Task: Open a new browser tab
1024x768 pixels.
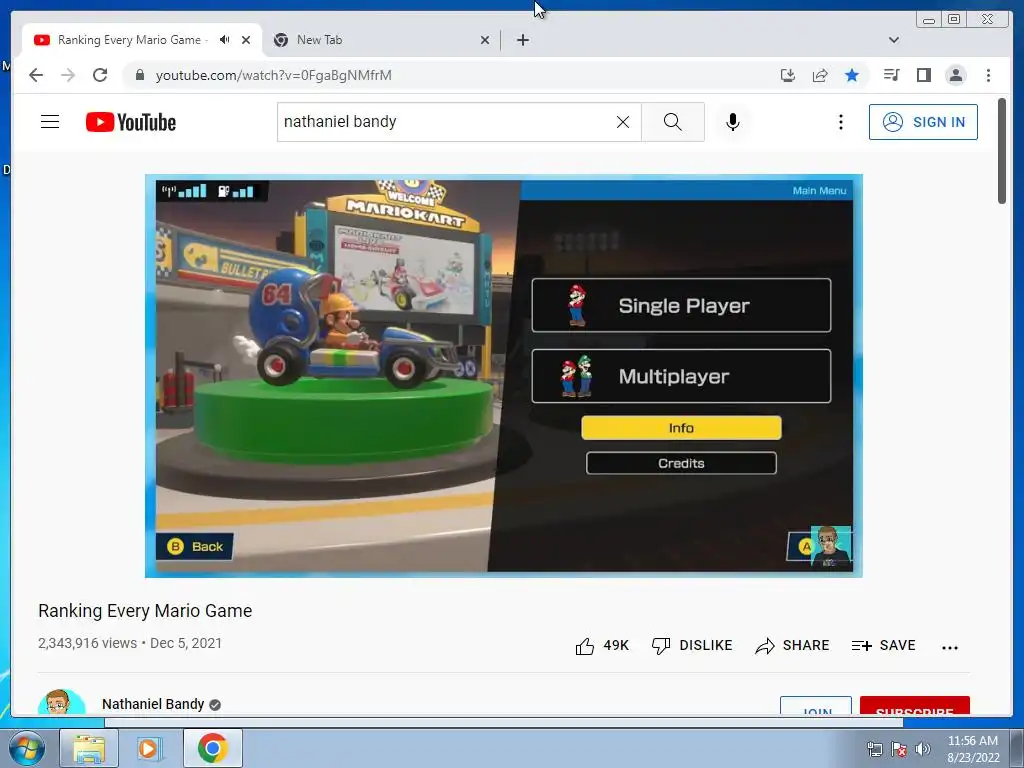Action: 522,40
